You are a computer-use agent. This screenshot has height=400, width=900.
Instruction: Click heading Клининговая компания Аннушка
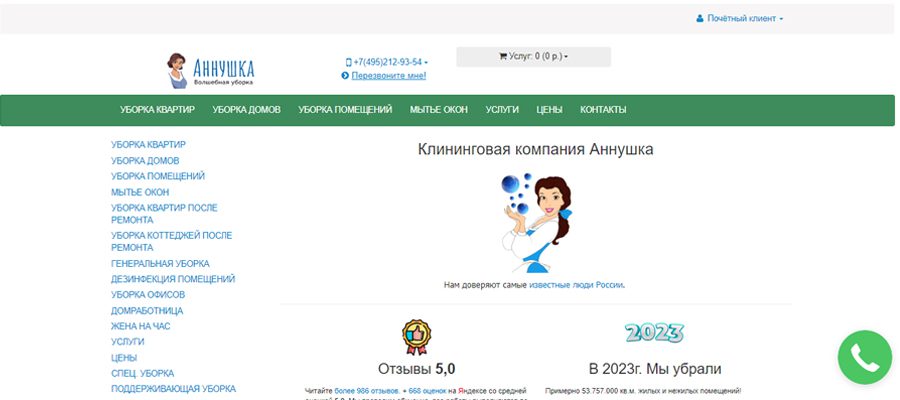point(536,149)
